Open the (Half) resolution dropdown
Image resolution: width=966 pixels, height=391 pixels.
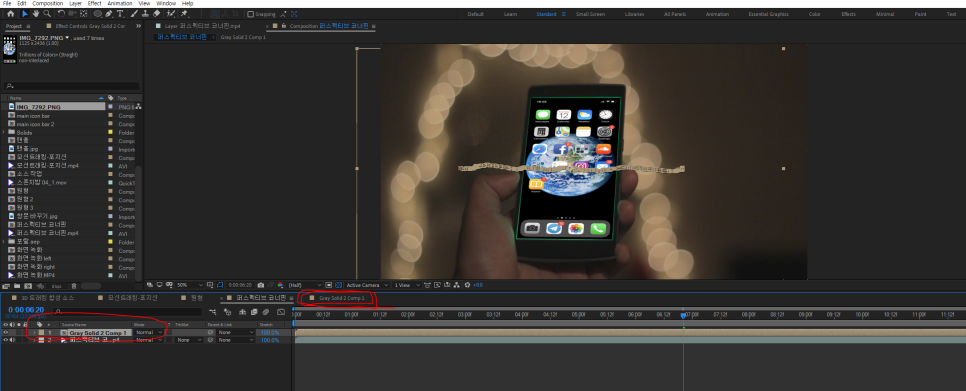click(304, 285)
